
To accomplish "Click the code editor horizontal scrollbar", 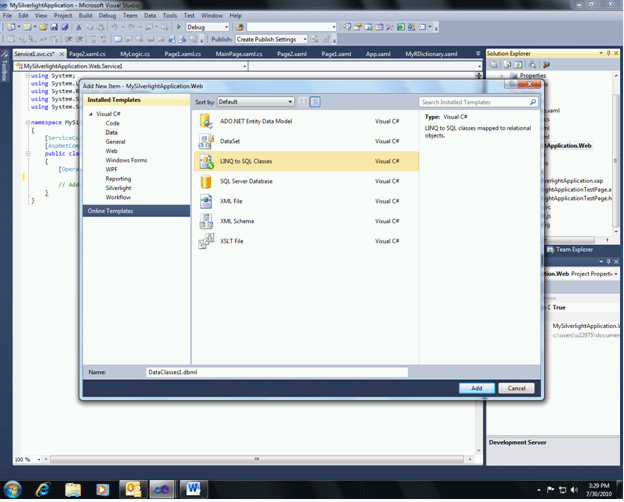I will click(257, 459).
